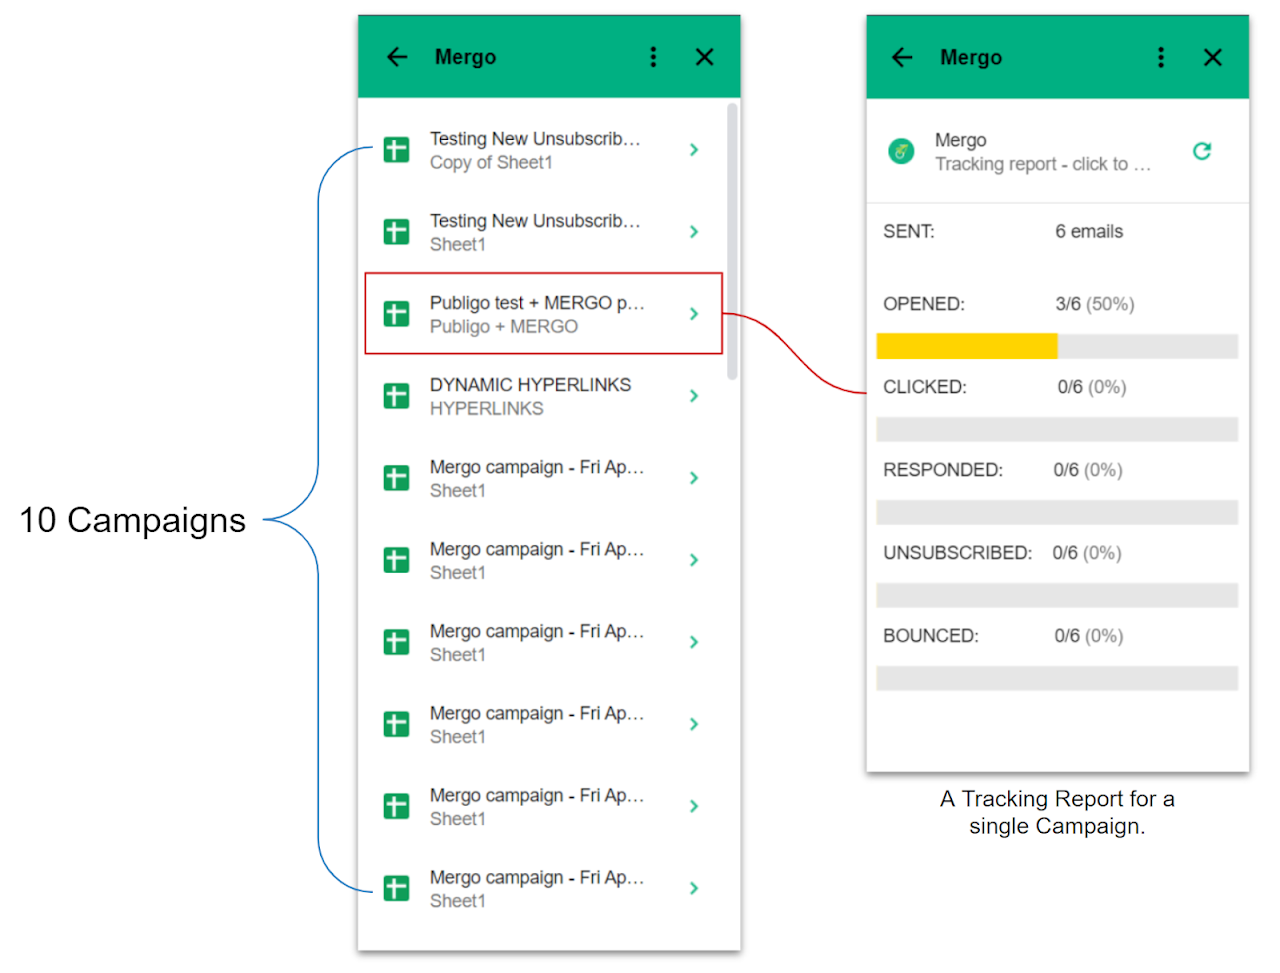
Task: Go back using arrow in tracking report panel
Action: pos(902,57)
